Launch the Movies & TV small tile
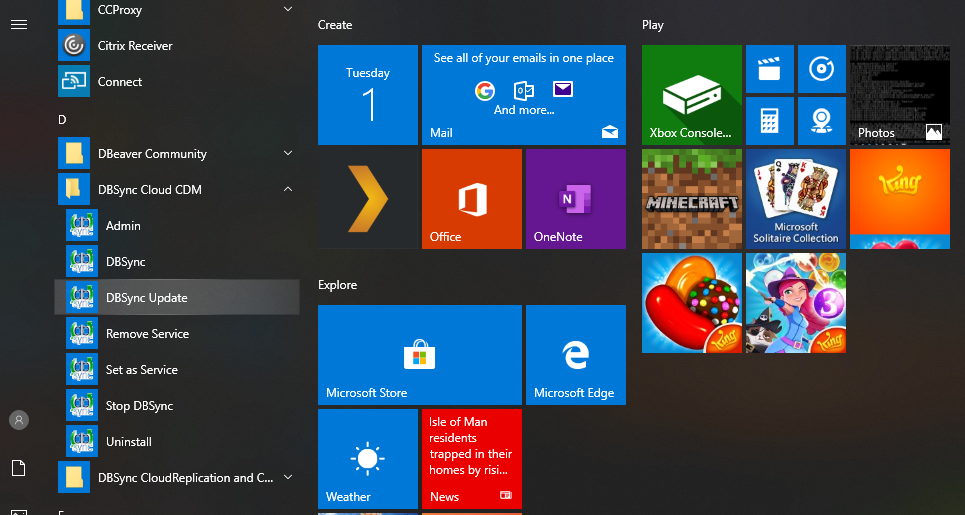965x515 pixels. click(x=769, y=69)
